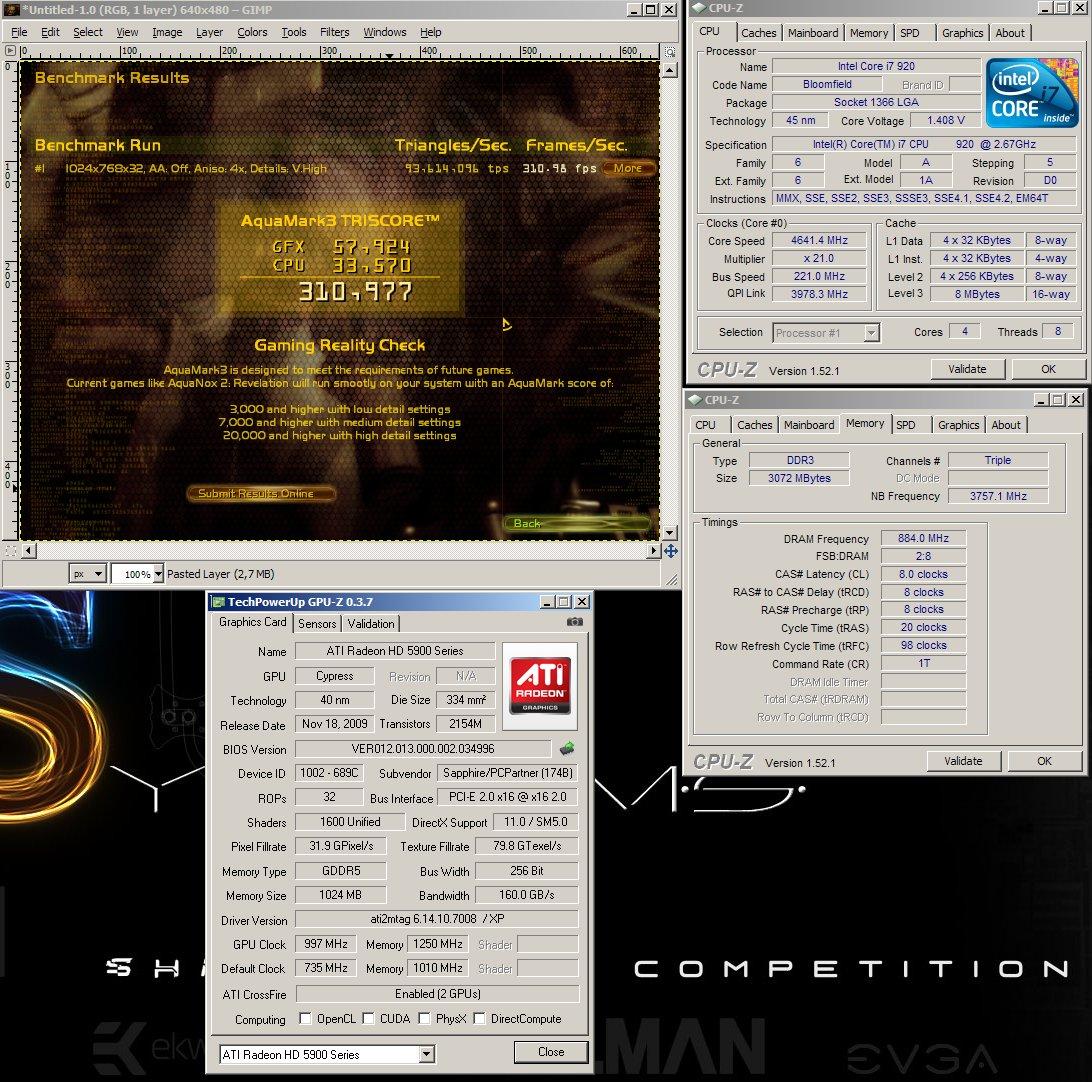Click the Core Speed 4641.4 MHz value
The width and height of the screenshot is (1092, 1082).
tap(819, 240)
